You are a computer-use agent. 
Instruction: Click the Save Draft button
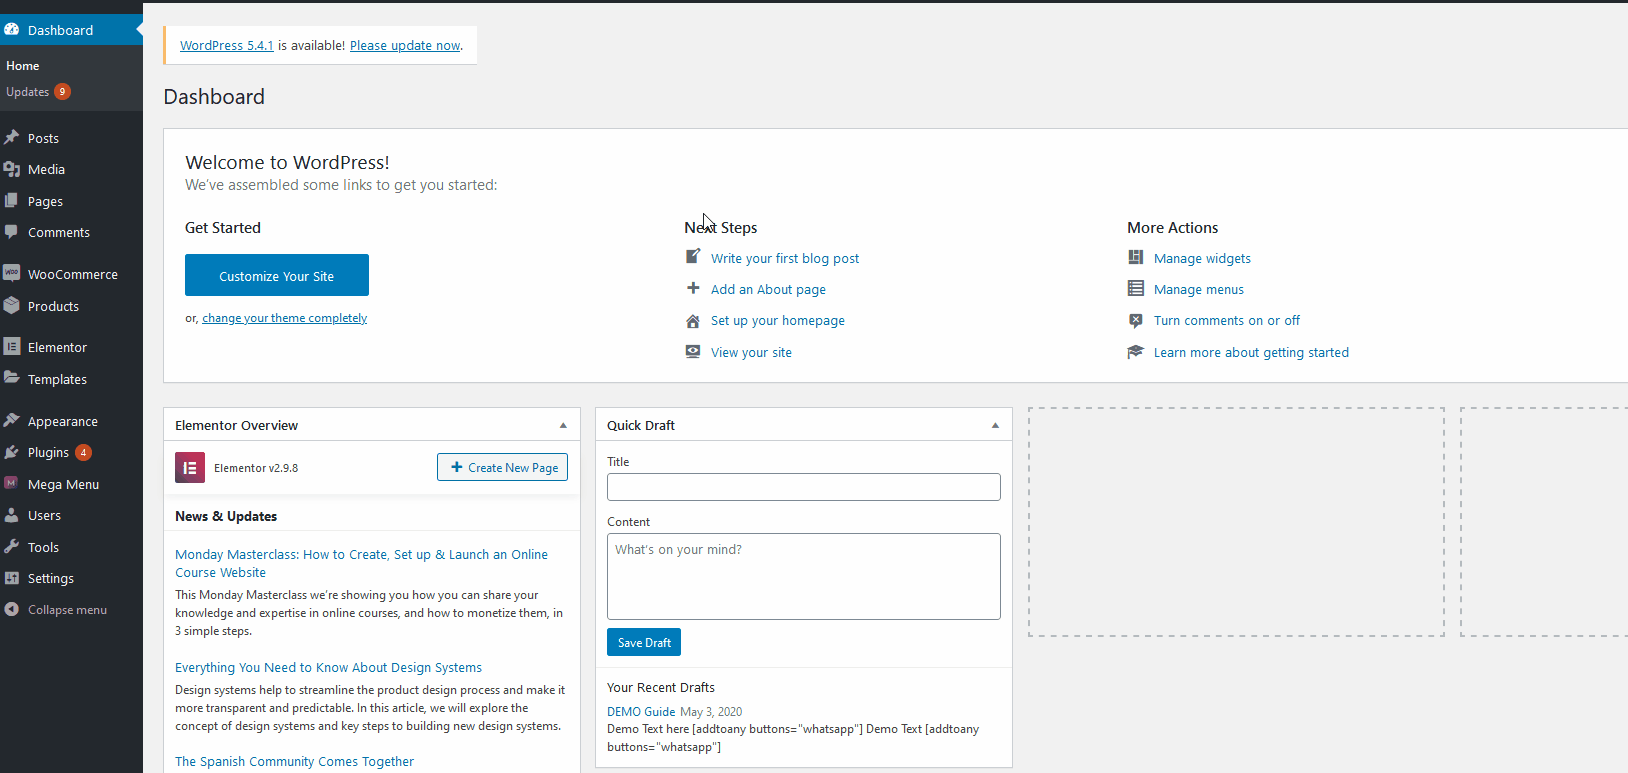pyautogui.click(x=644, y=642)
